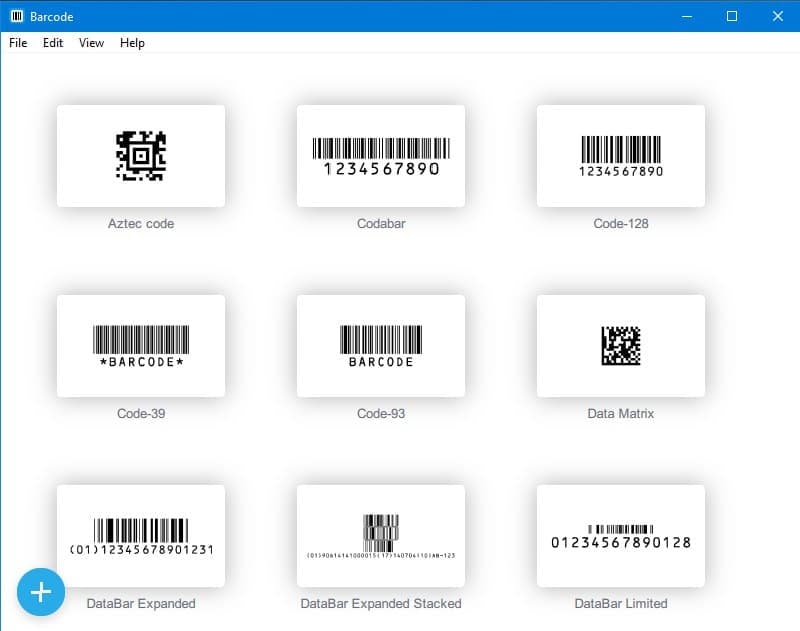Choose the DataBar Limited barcode tile
This screenshot has width=800, height=631.
click(x=621, y=536)
